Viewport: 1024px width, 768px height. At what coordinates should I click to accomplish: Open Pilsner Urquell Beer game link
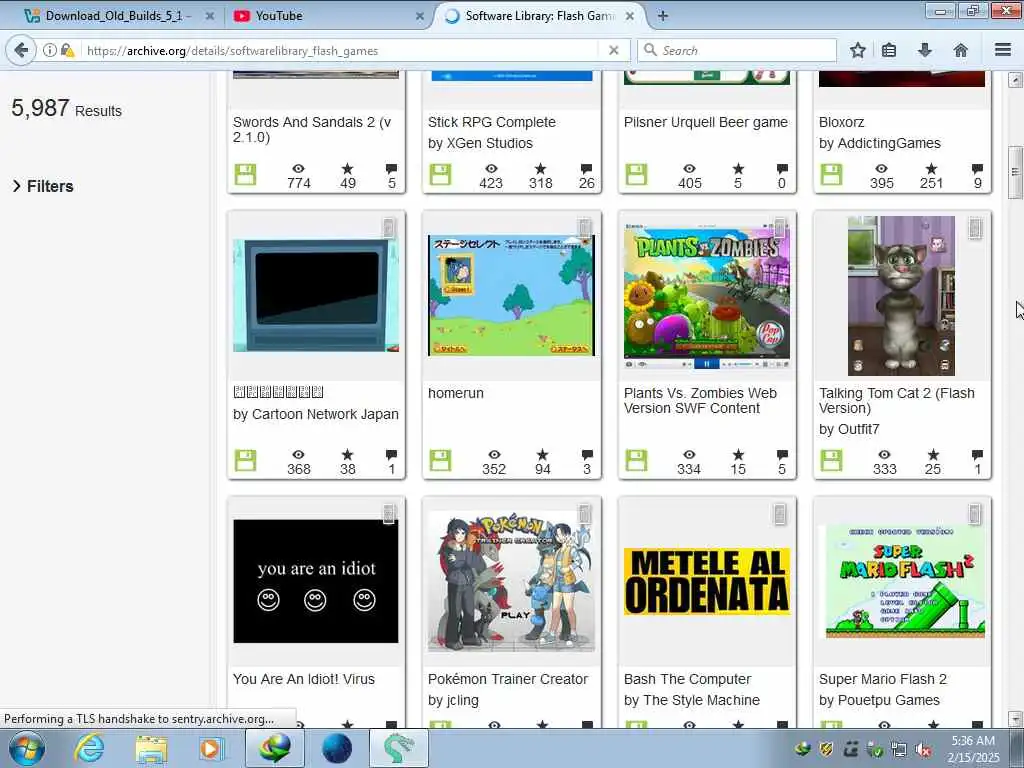(x=705, y=122)
